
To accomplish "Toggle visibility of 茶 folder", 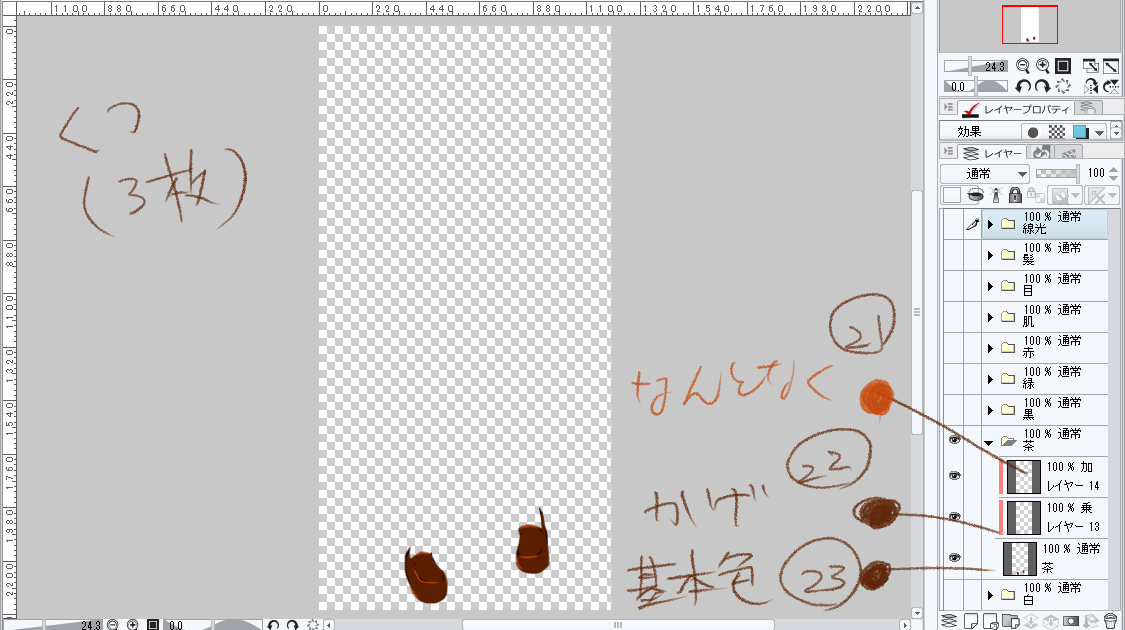I will [954, 440].
